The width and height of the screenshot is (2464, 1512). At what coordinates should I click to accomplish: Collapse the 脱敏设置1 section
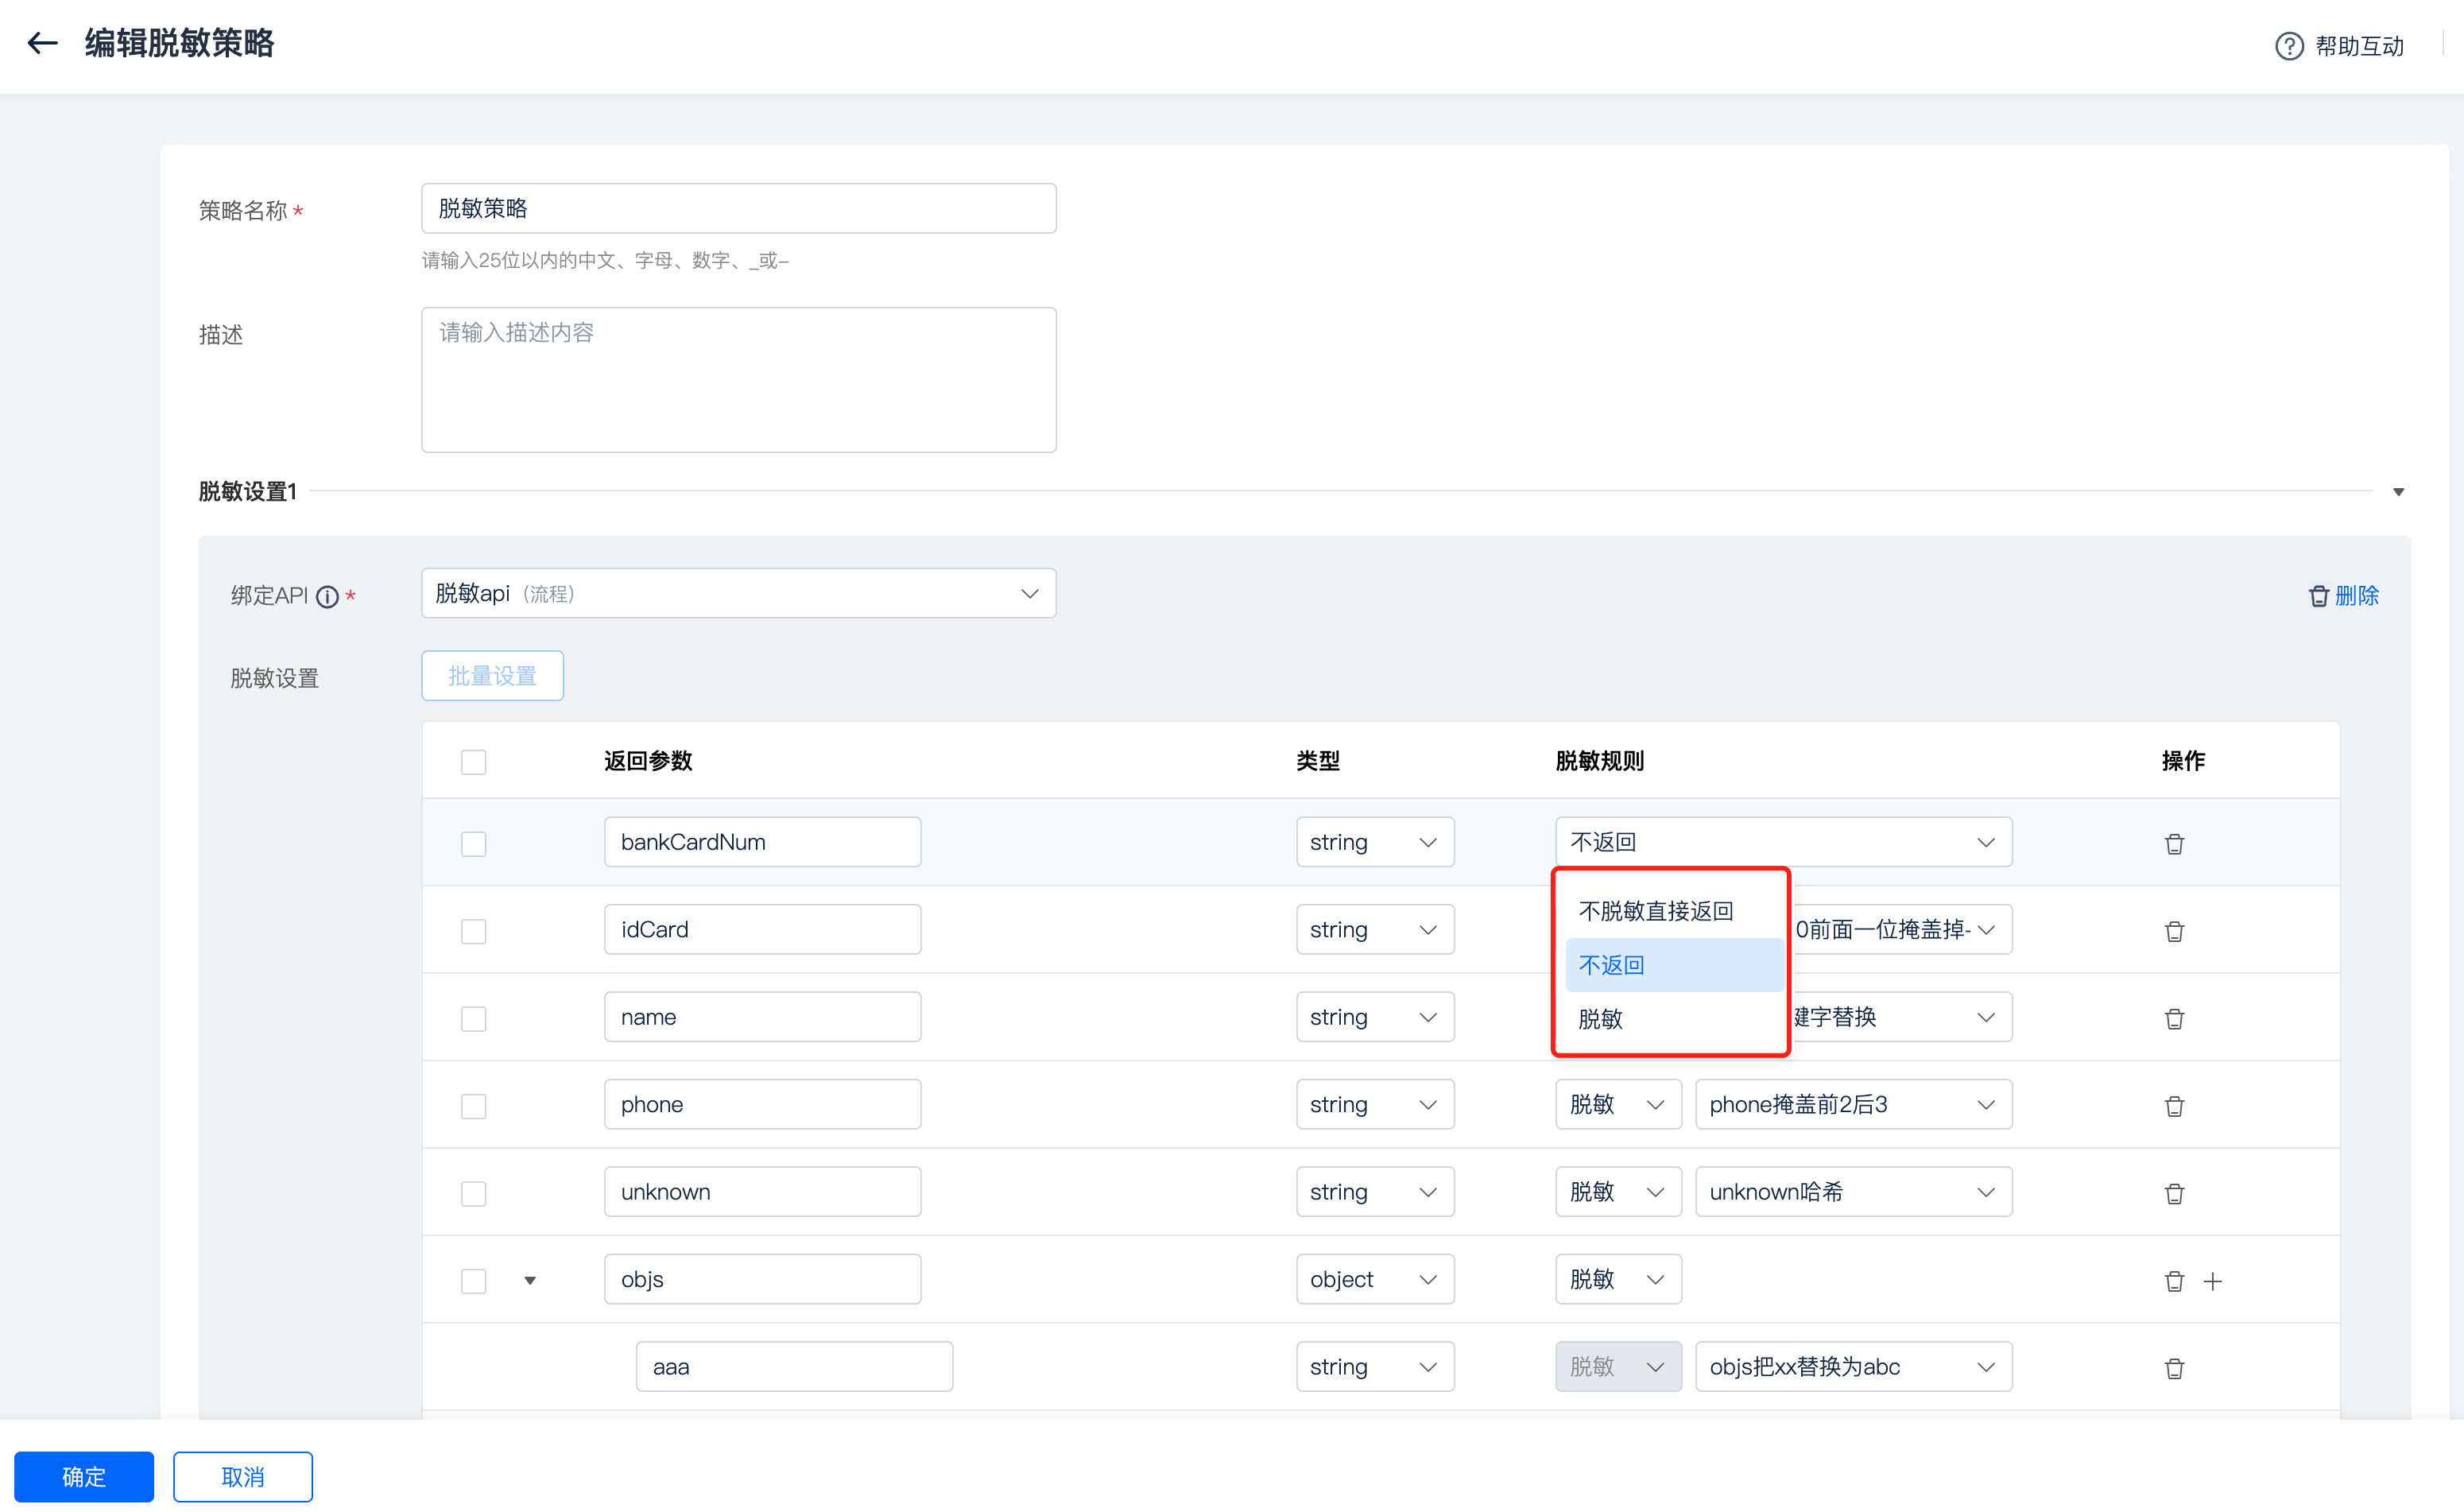[2398, 492]
